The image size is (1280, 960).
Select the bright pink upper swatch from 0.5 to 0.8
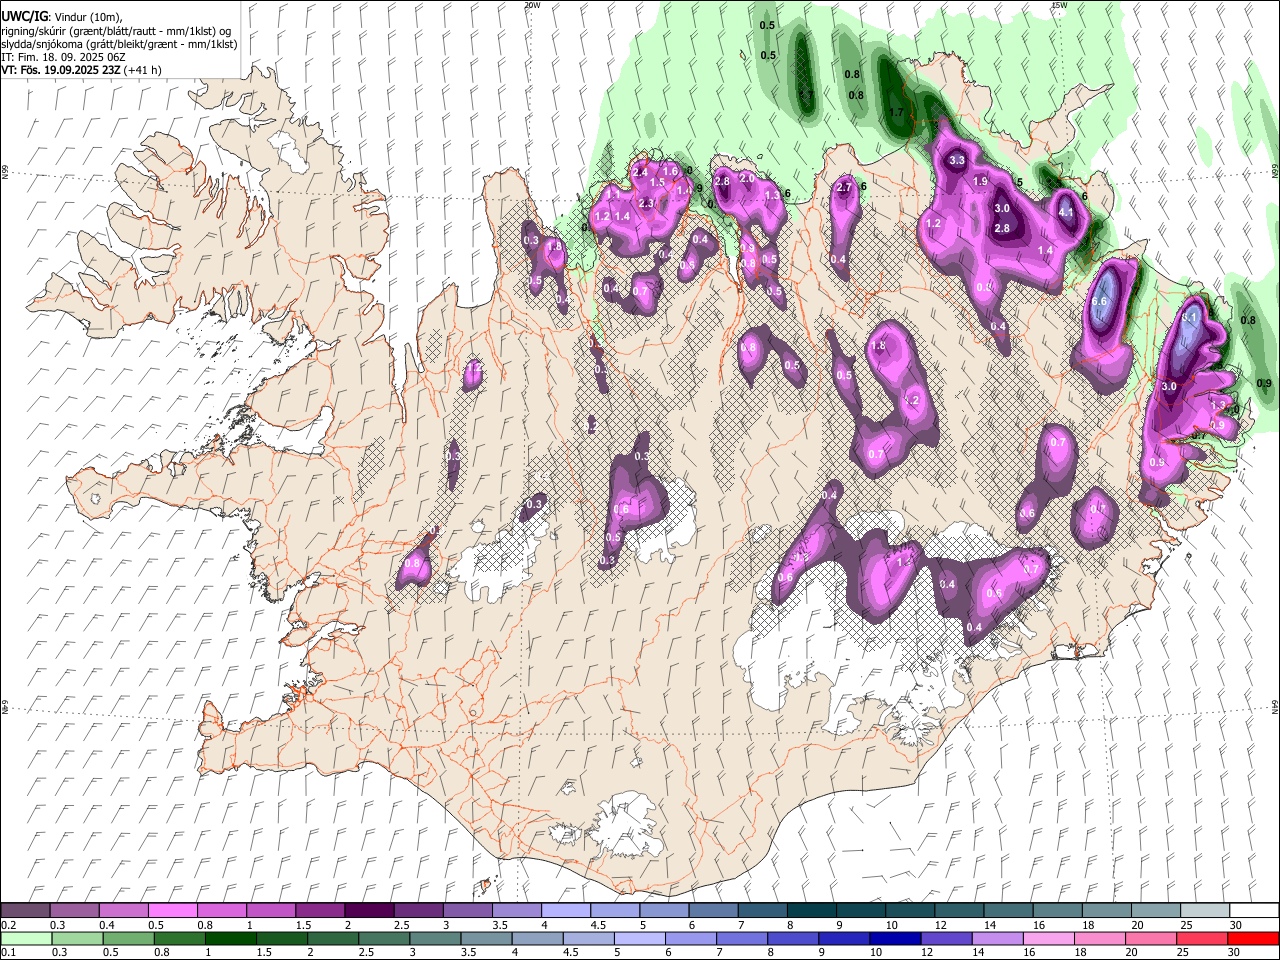(172, 910)
